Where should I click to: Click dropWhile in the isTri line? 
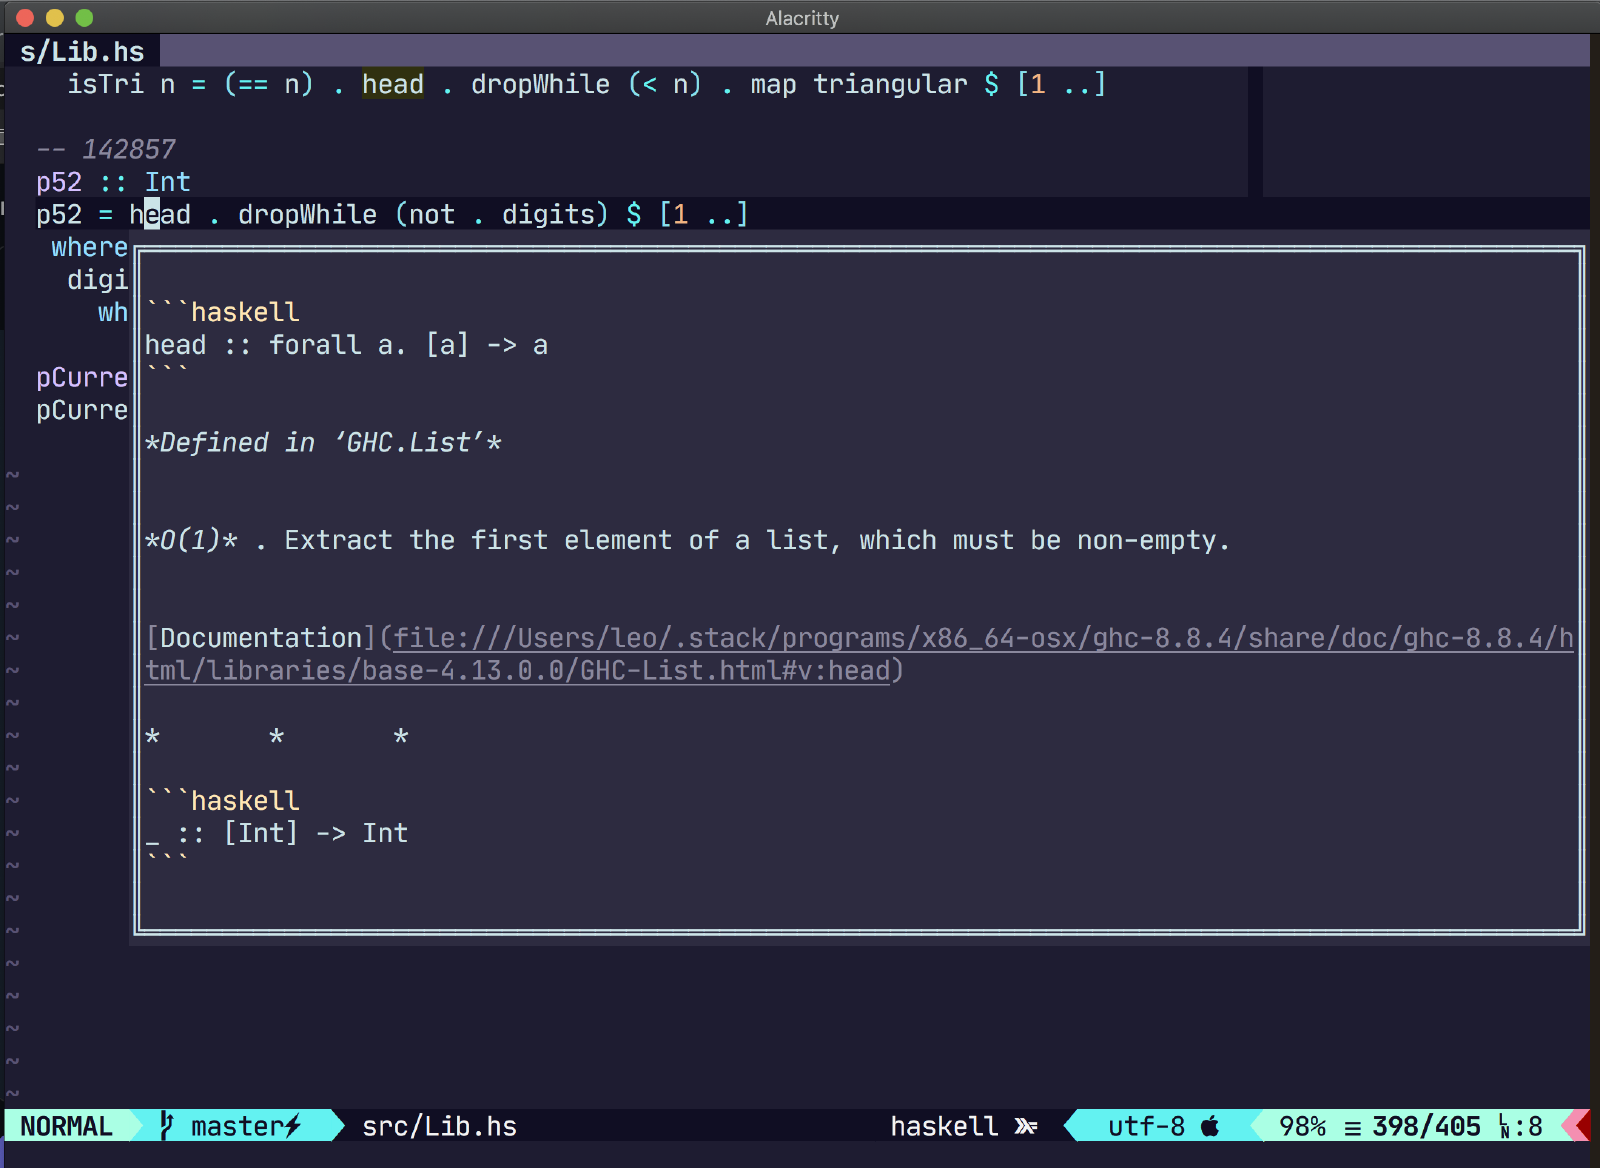[x=540, y=84]
